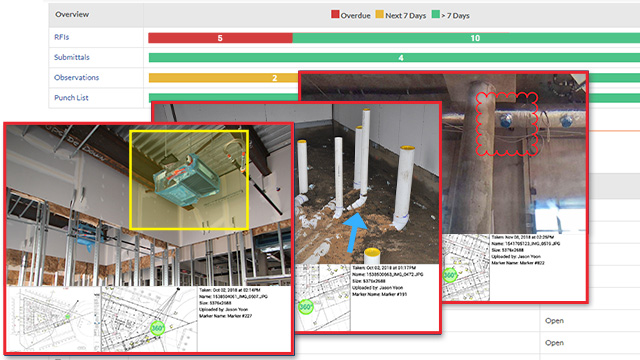Open the Punch List link
Screen dimensions: 640x360
click(71, 98)
